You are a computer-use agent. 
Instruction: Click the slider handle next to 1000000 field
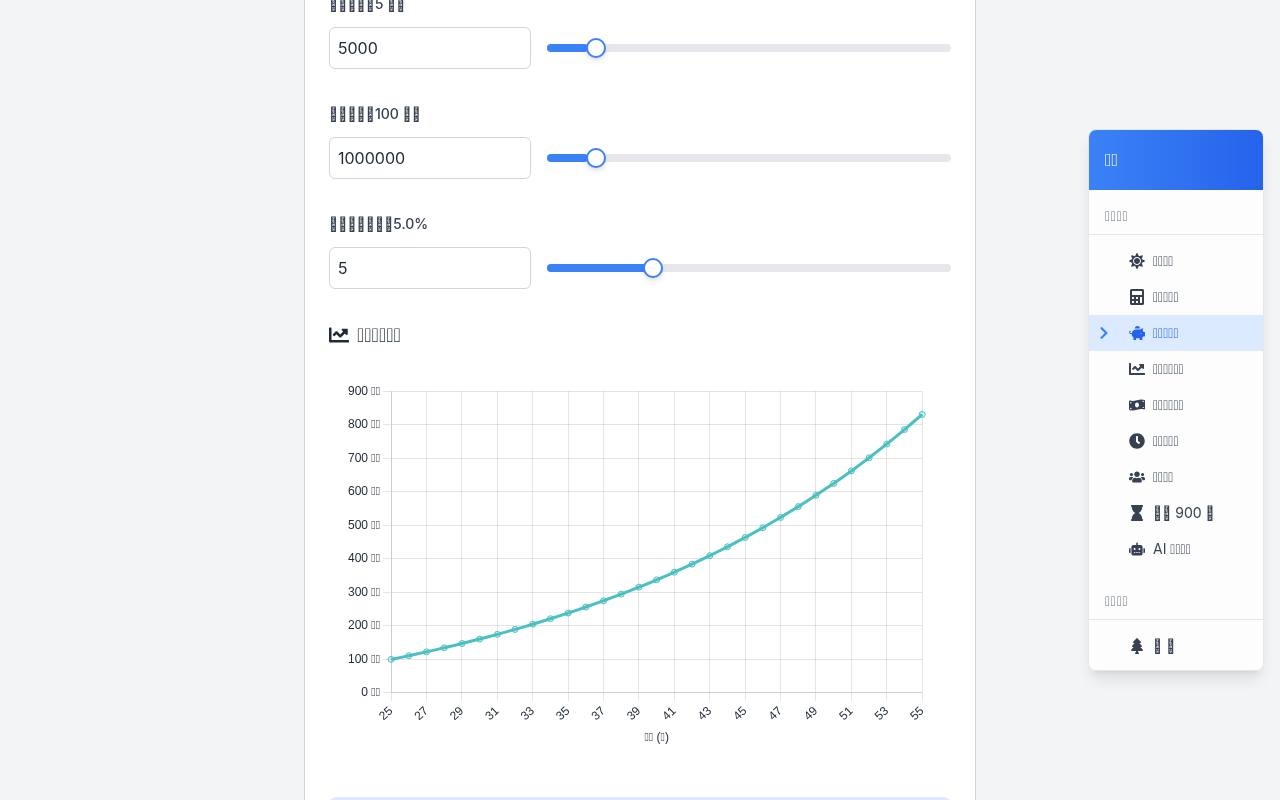pyautogui.click(x=596, y=158)
